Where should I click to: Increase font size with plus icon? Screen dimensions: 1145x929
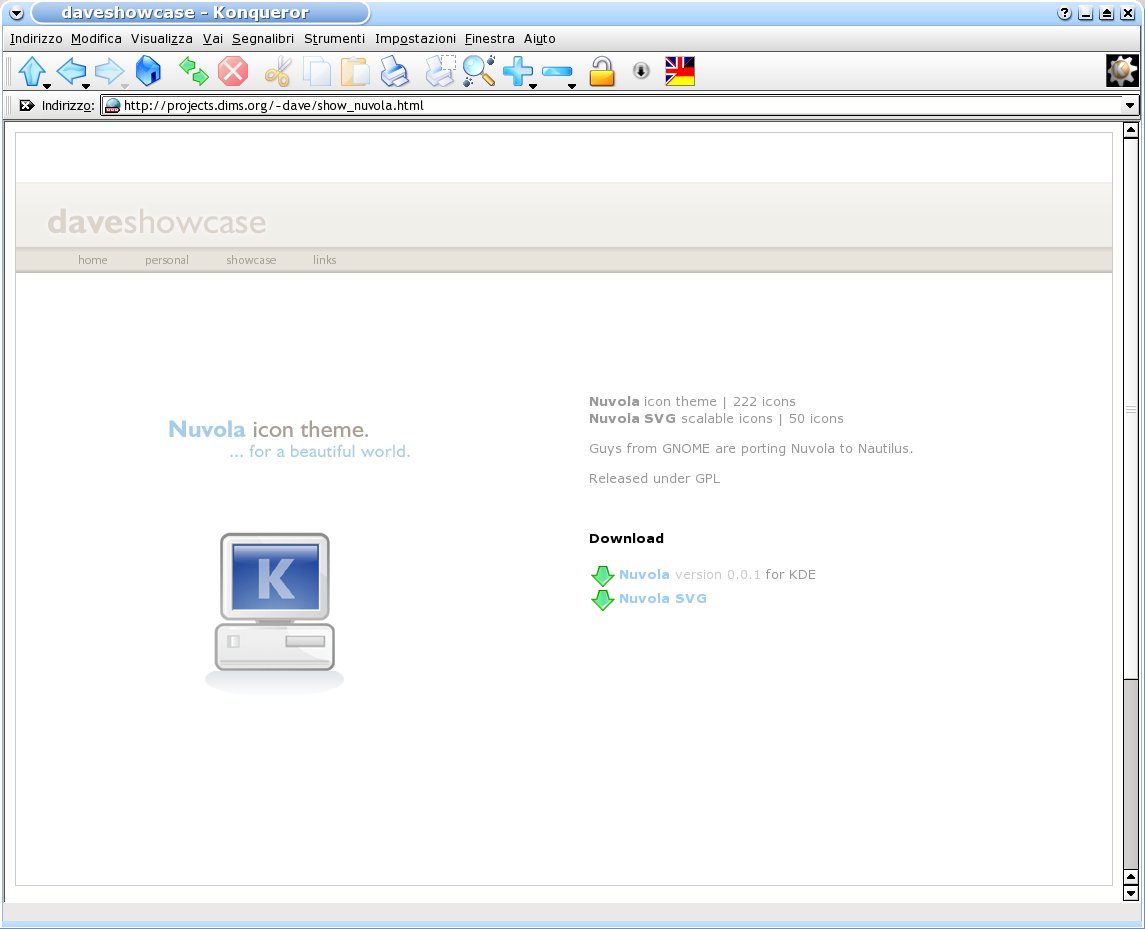coord(517,71)
